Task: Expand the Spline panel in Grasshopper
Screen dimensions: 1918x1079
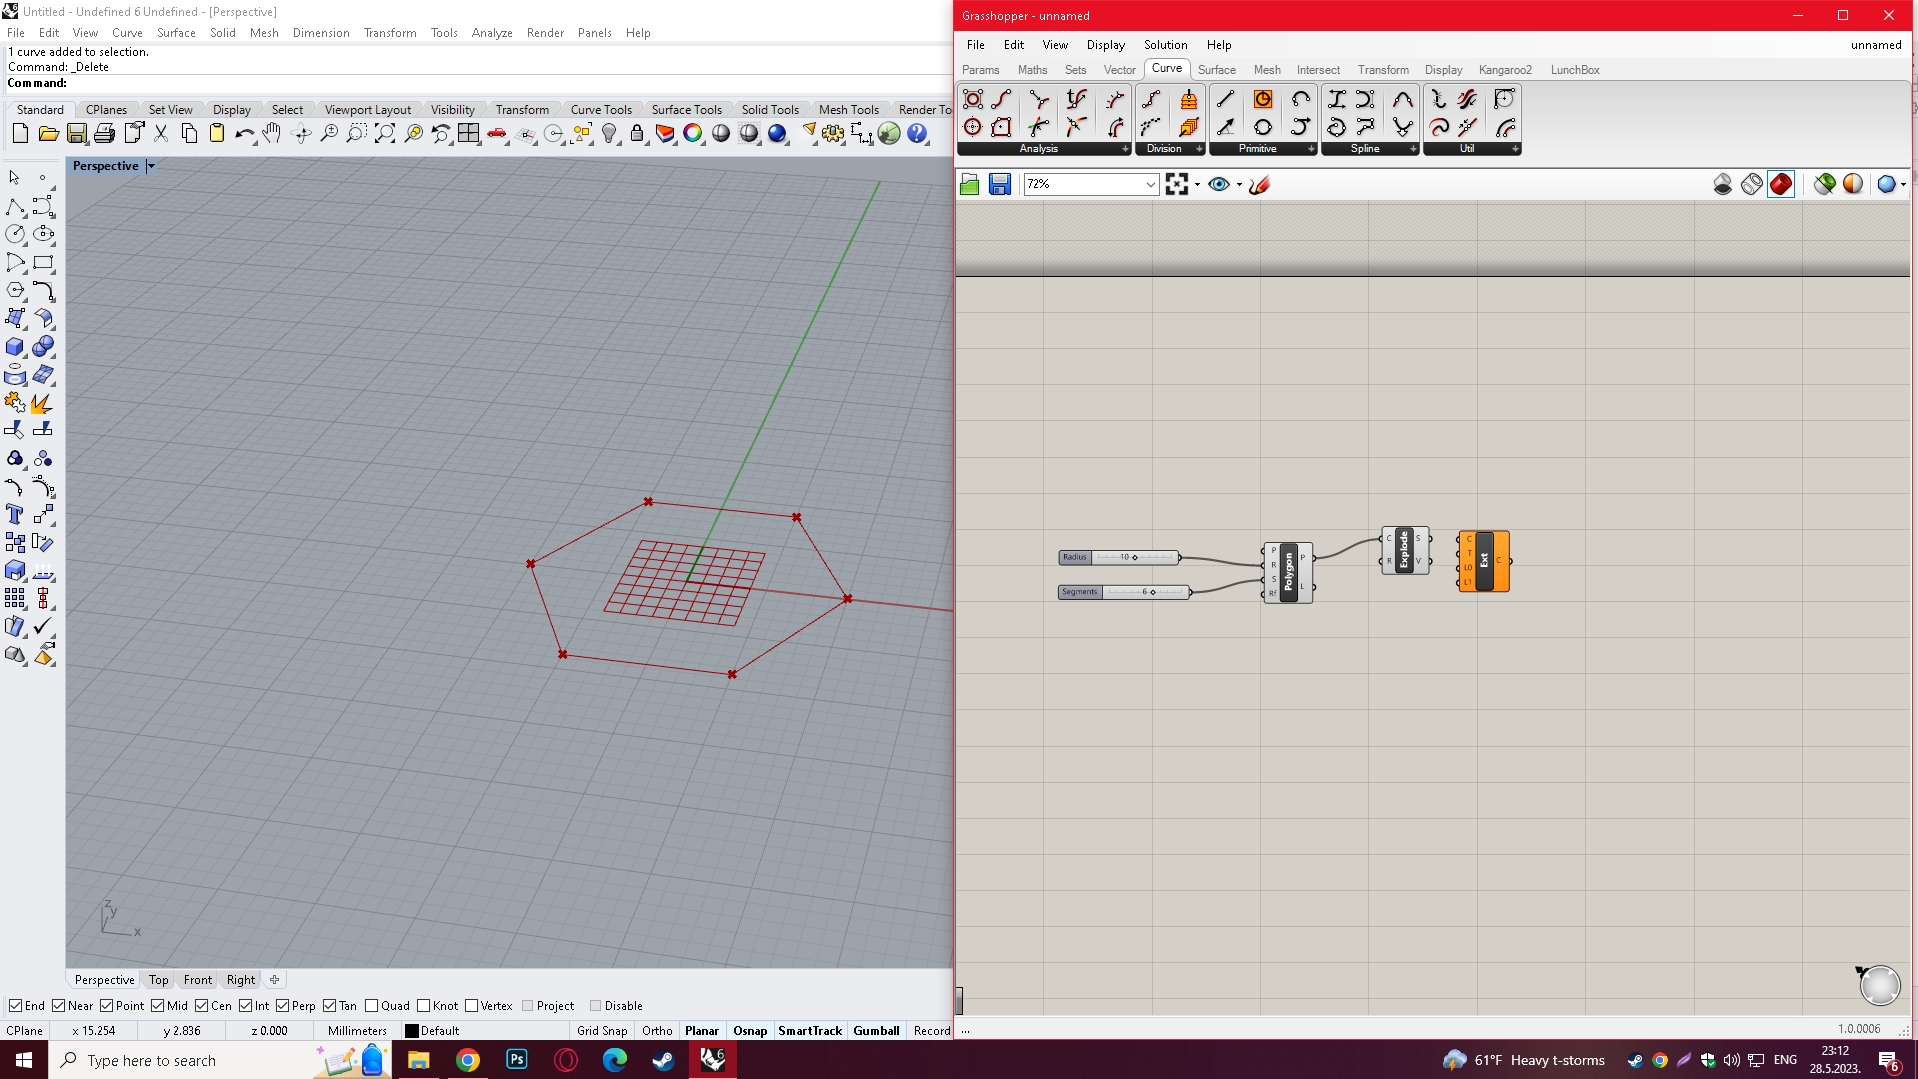Action: [1413, 149]
